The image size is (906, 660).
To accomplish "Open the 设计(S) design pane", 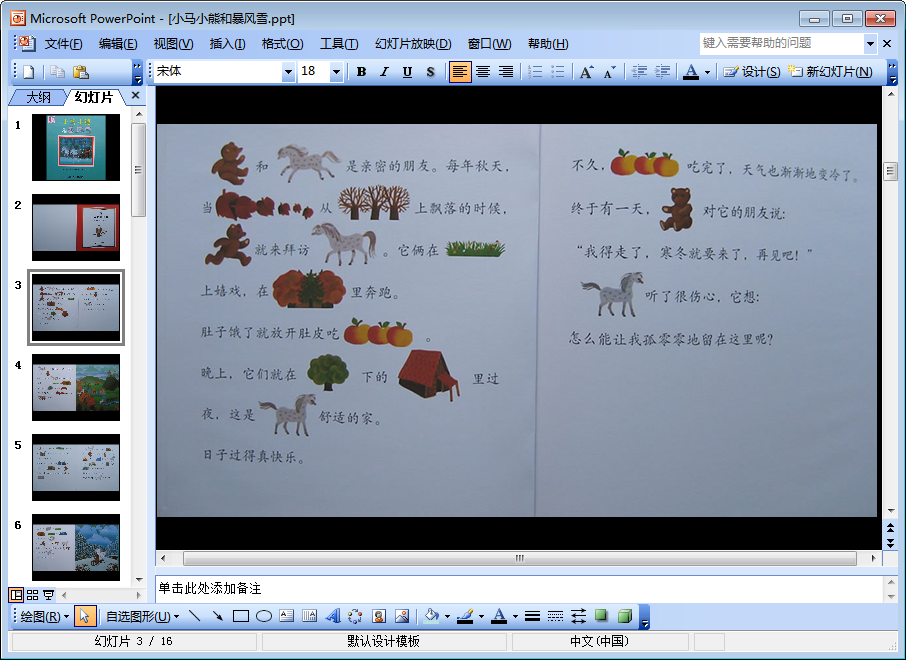I will coord(752,72).
